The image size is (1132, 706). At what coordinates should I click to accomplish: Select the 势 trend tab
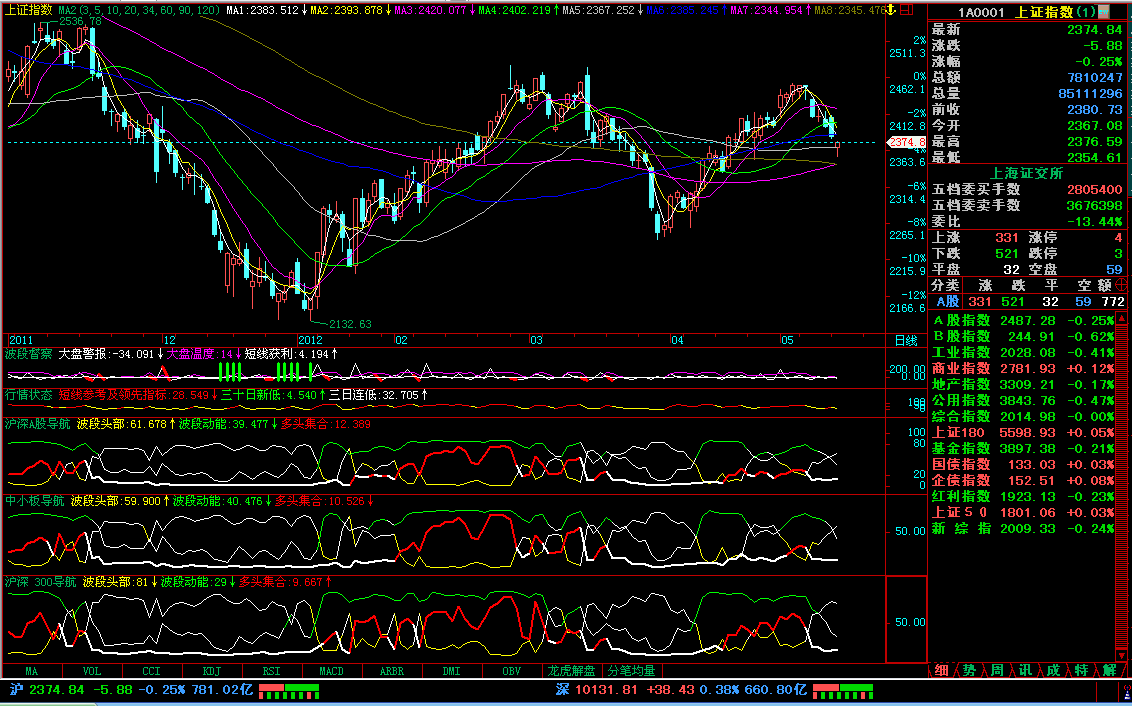970,671
